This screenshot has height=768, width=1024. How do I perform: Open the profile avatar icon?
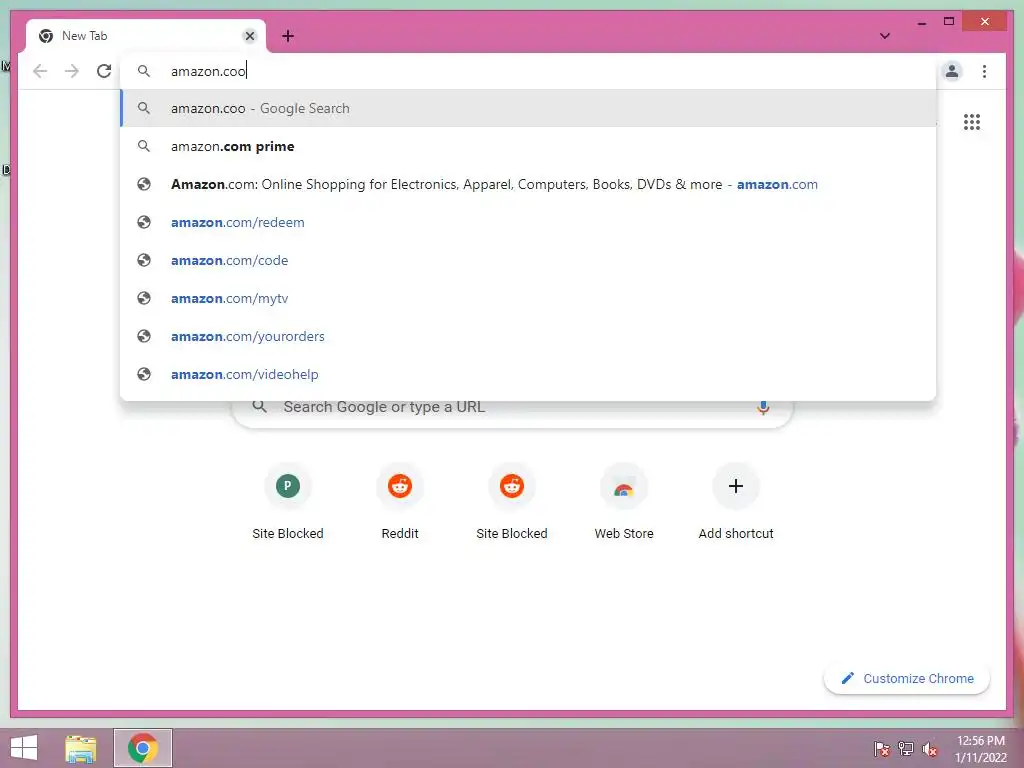click(x=952, y=71)
